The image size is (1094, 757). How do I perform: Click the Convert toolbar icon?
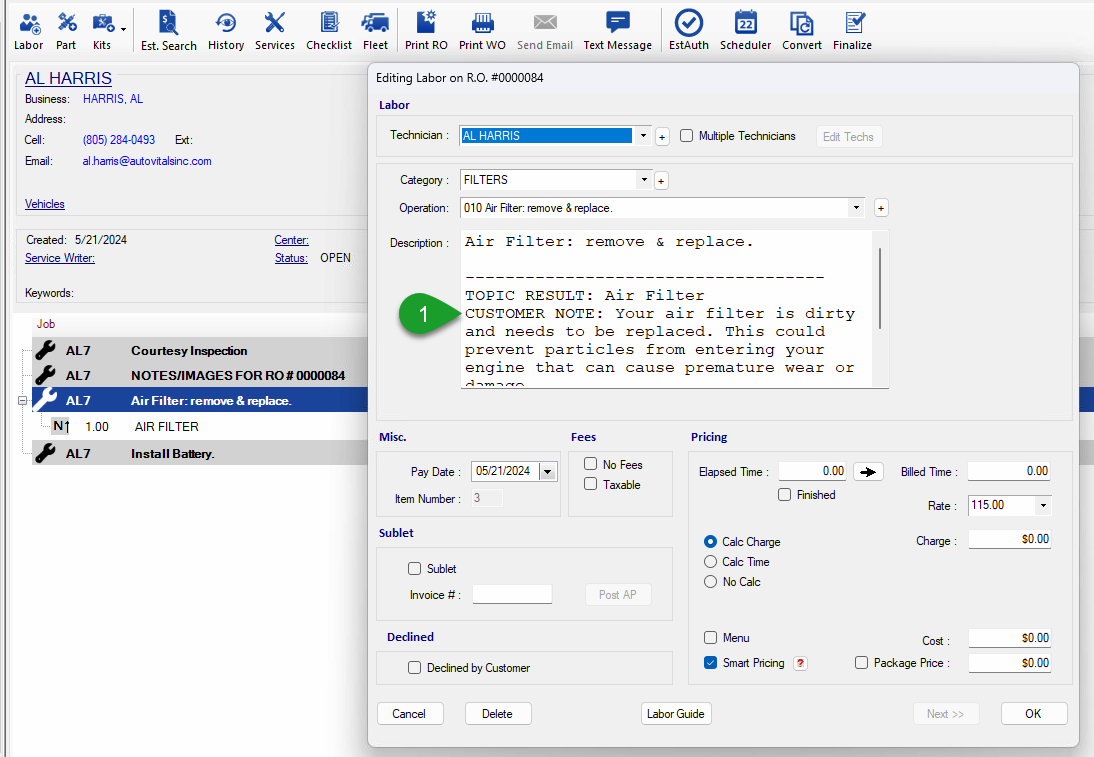point(802,31)
